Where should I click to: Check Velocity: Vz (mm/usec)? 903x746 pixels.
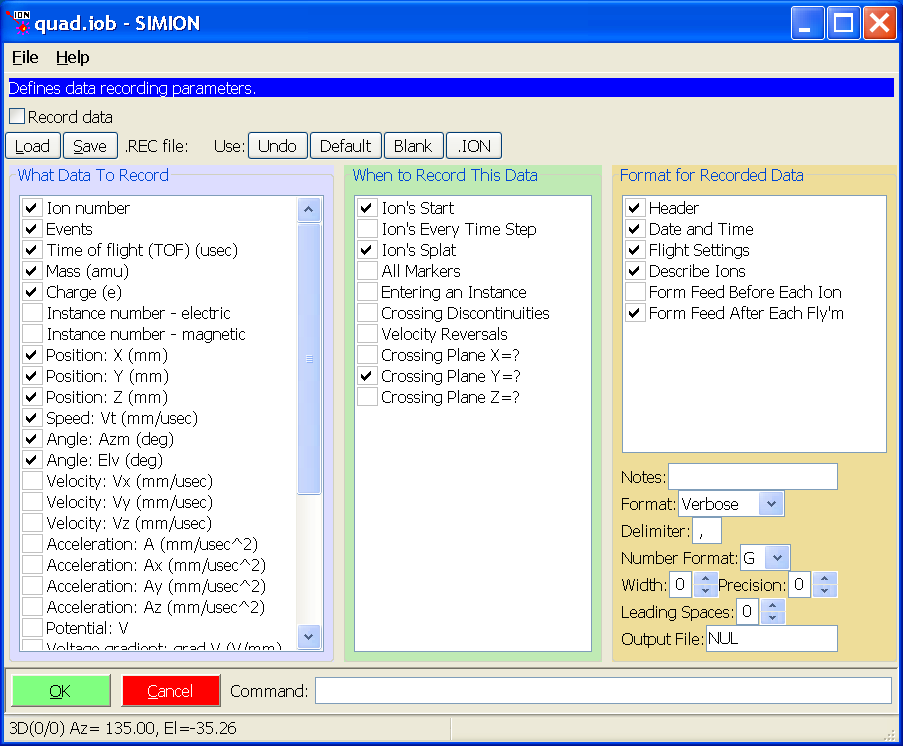[32, 523]
